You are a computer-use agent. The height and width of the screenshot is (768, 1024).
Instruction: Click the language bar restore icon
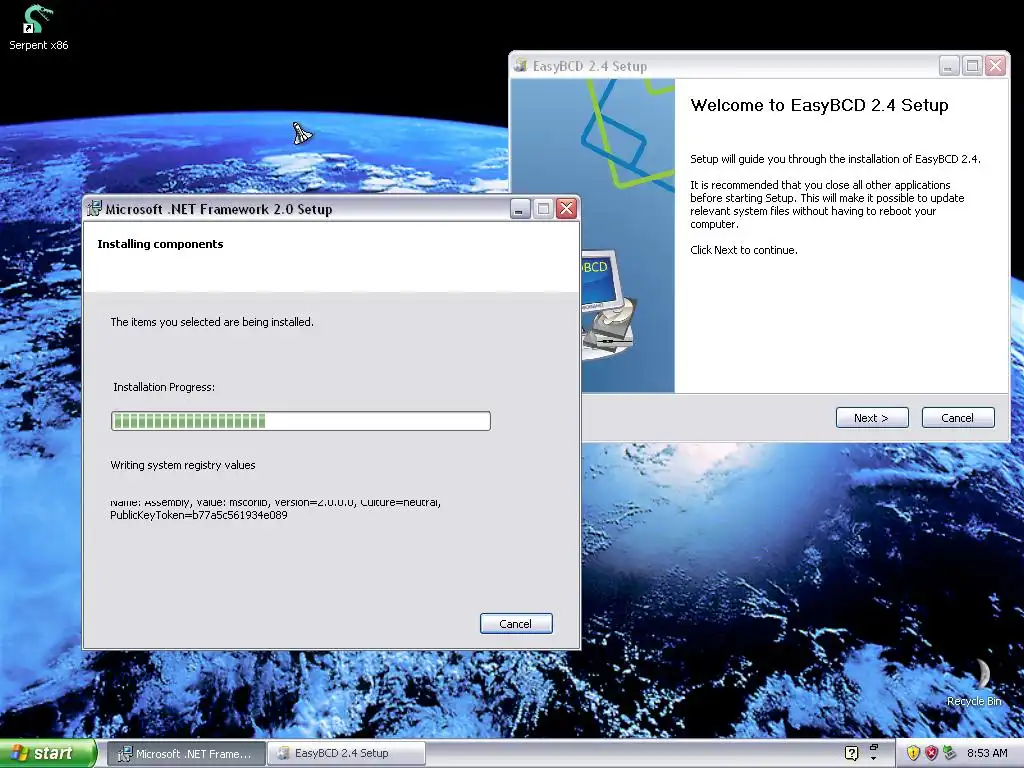coord(874,747)
